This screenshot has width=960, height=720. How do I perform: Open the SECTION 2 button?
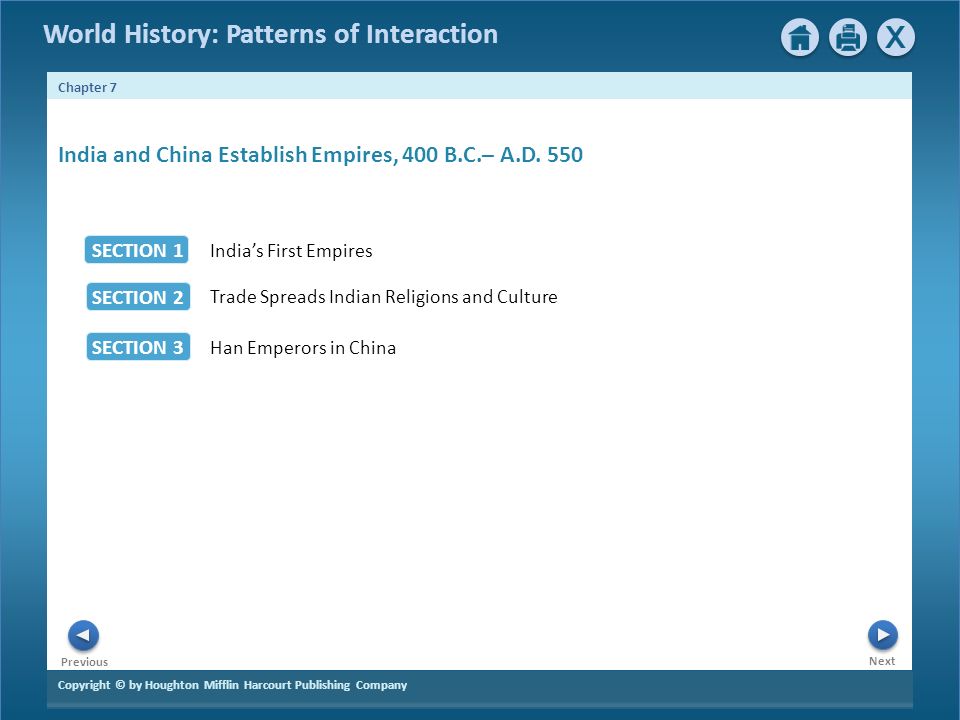click(x=138, y=297)
